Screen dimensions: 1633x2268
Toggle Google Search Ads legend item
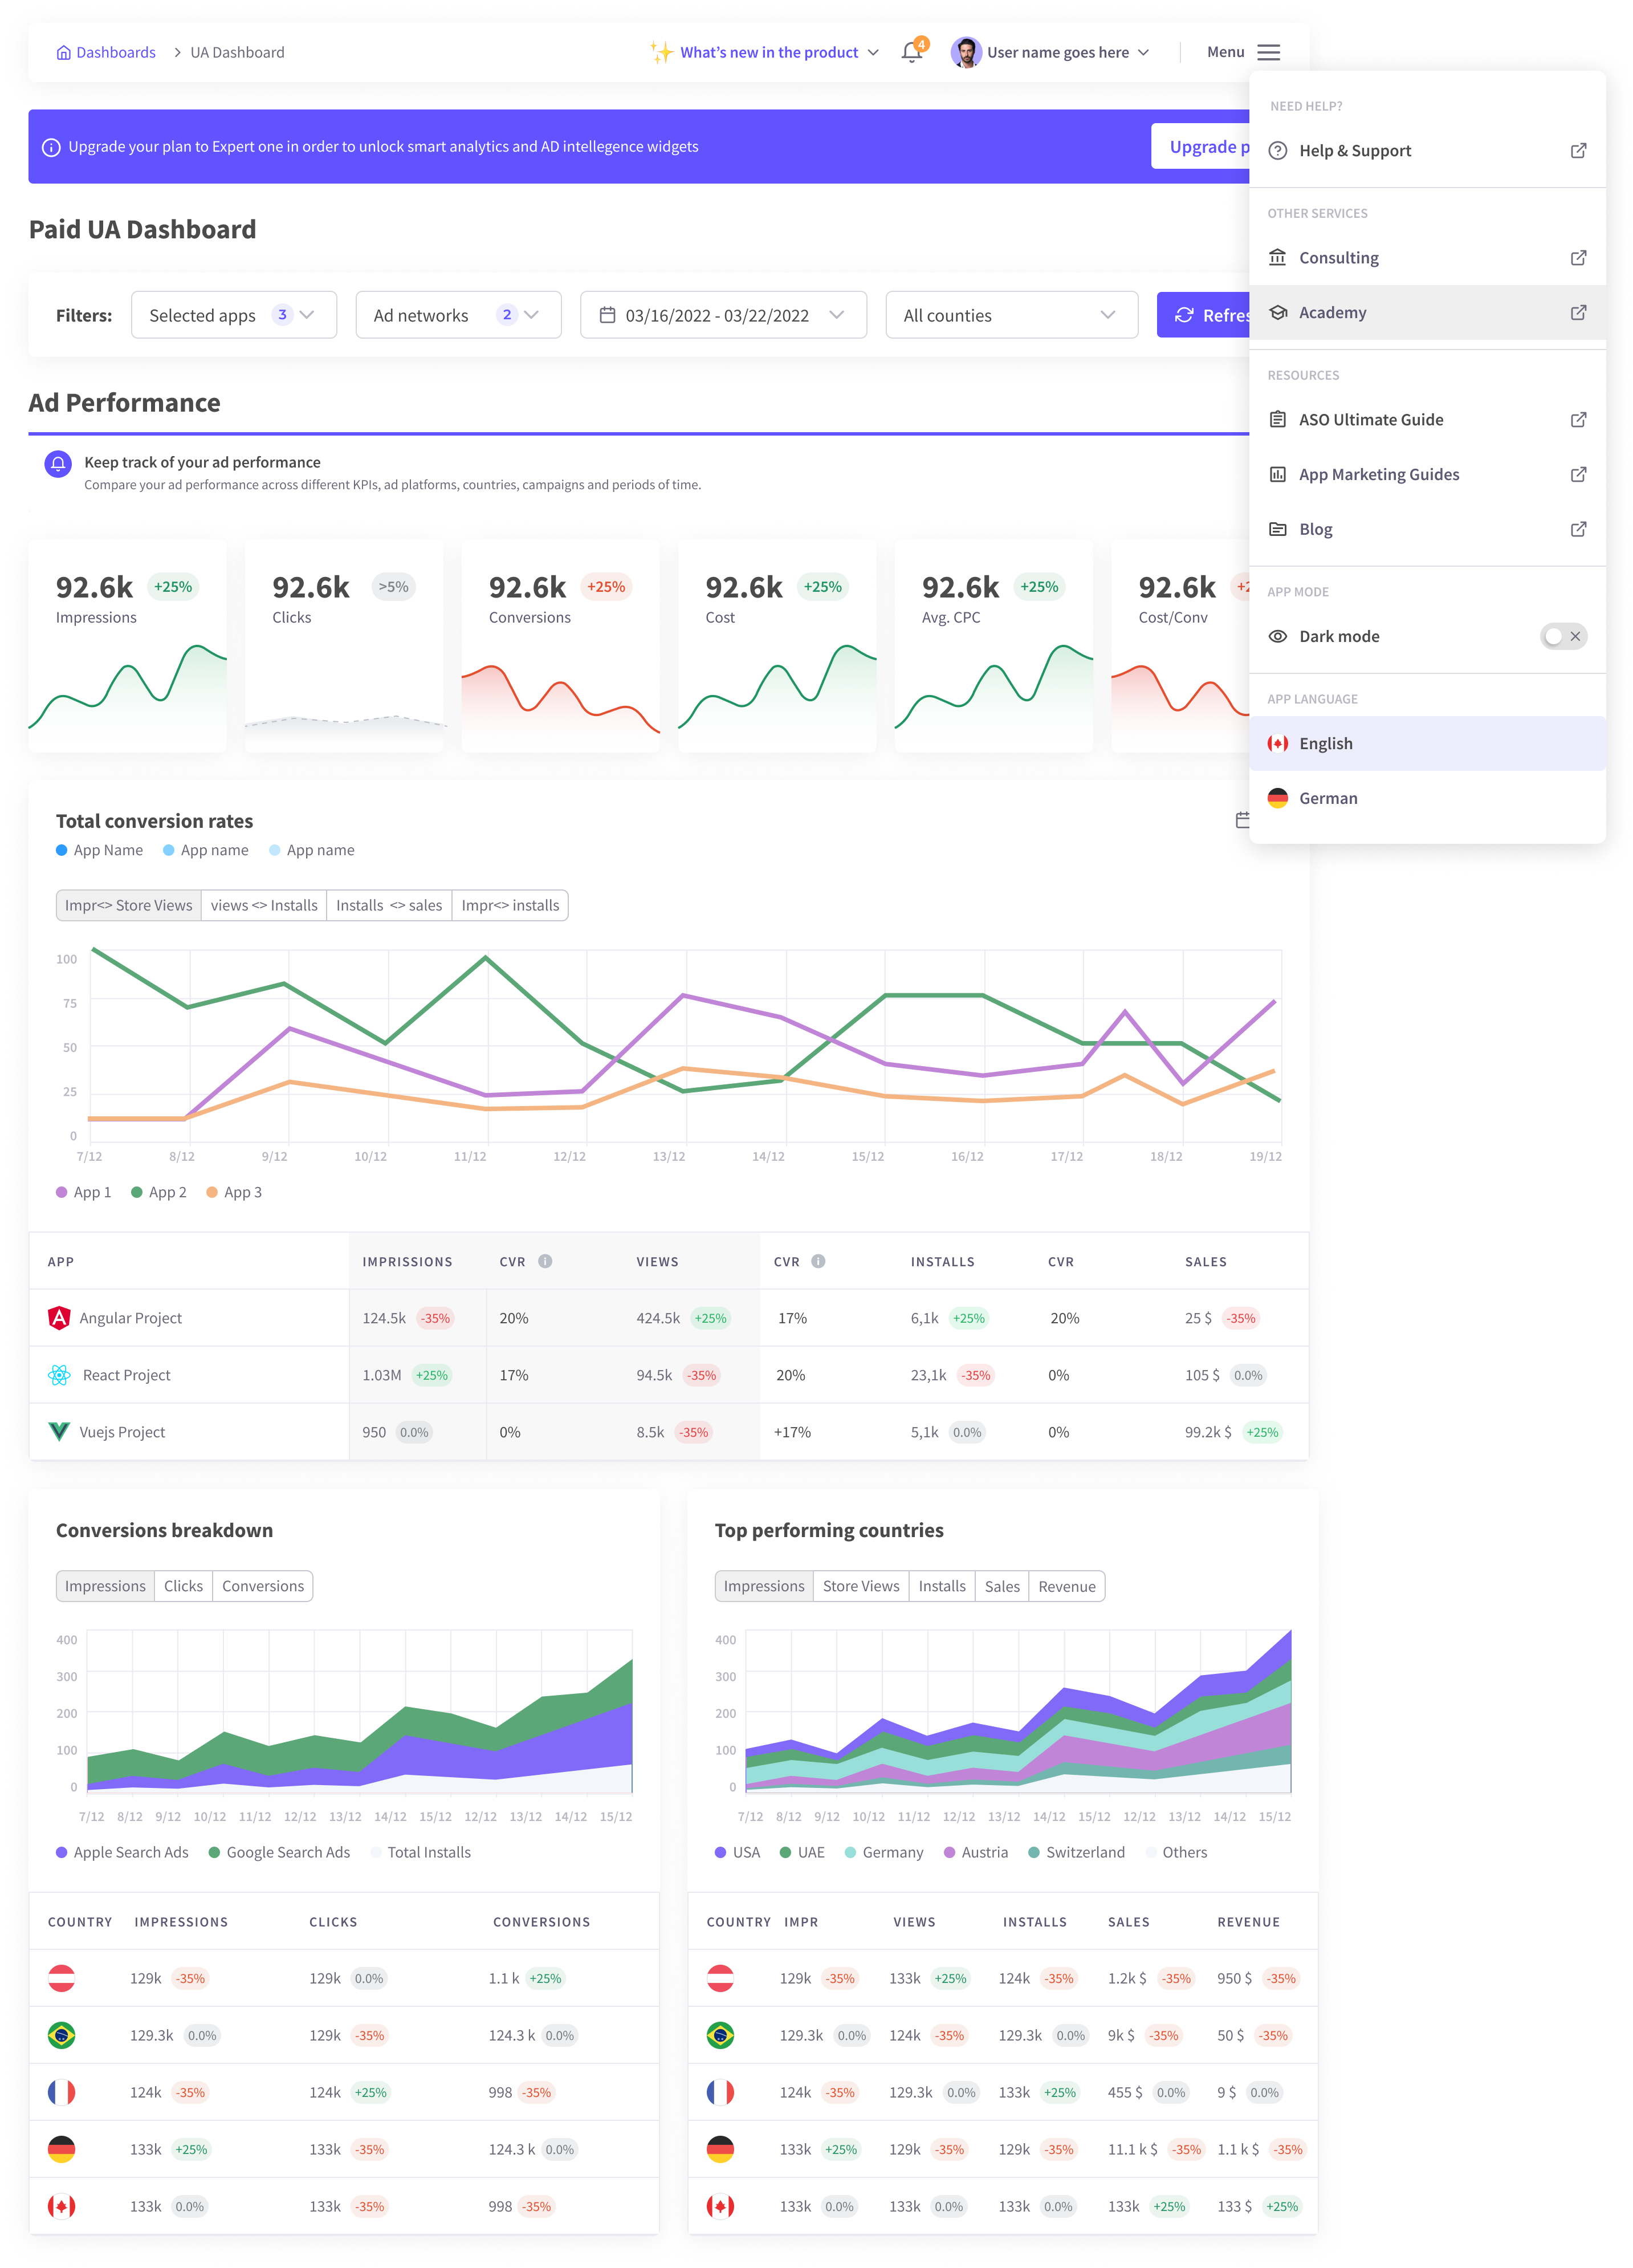[x=279, y=1852]
